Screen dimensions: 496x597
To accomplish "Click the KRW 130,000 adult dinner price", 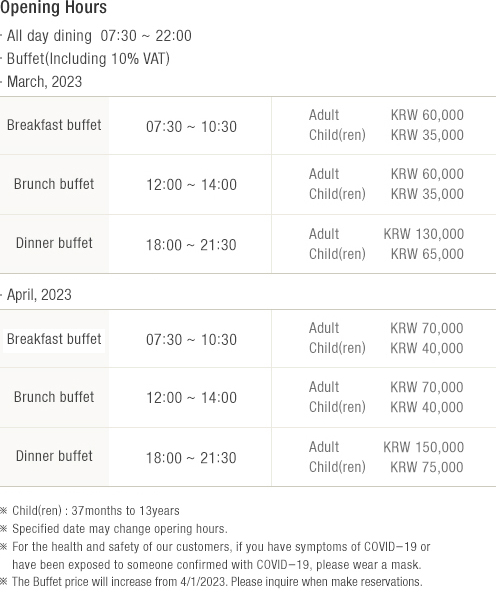I will click(424, 234).
